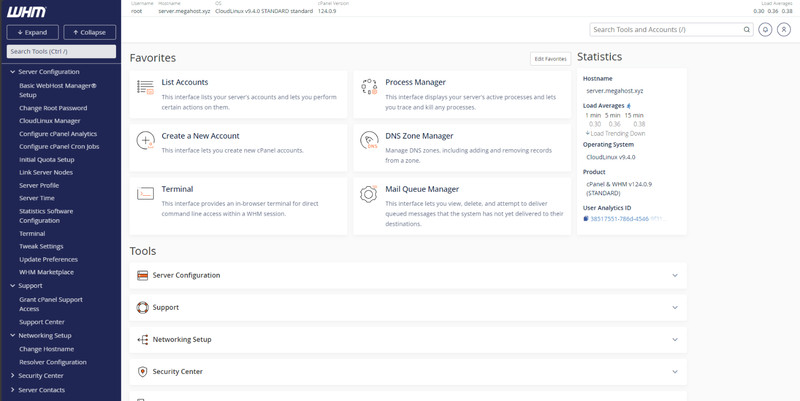Click the Security Center shield icon
800x401 pixels.
point(142,372)
